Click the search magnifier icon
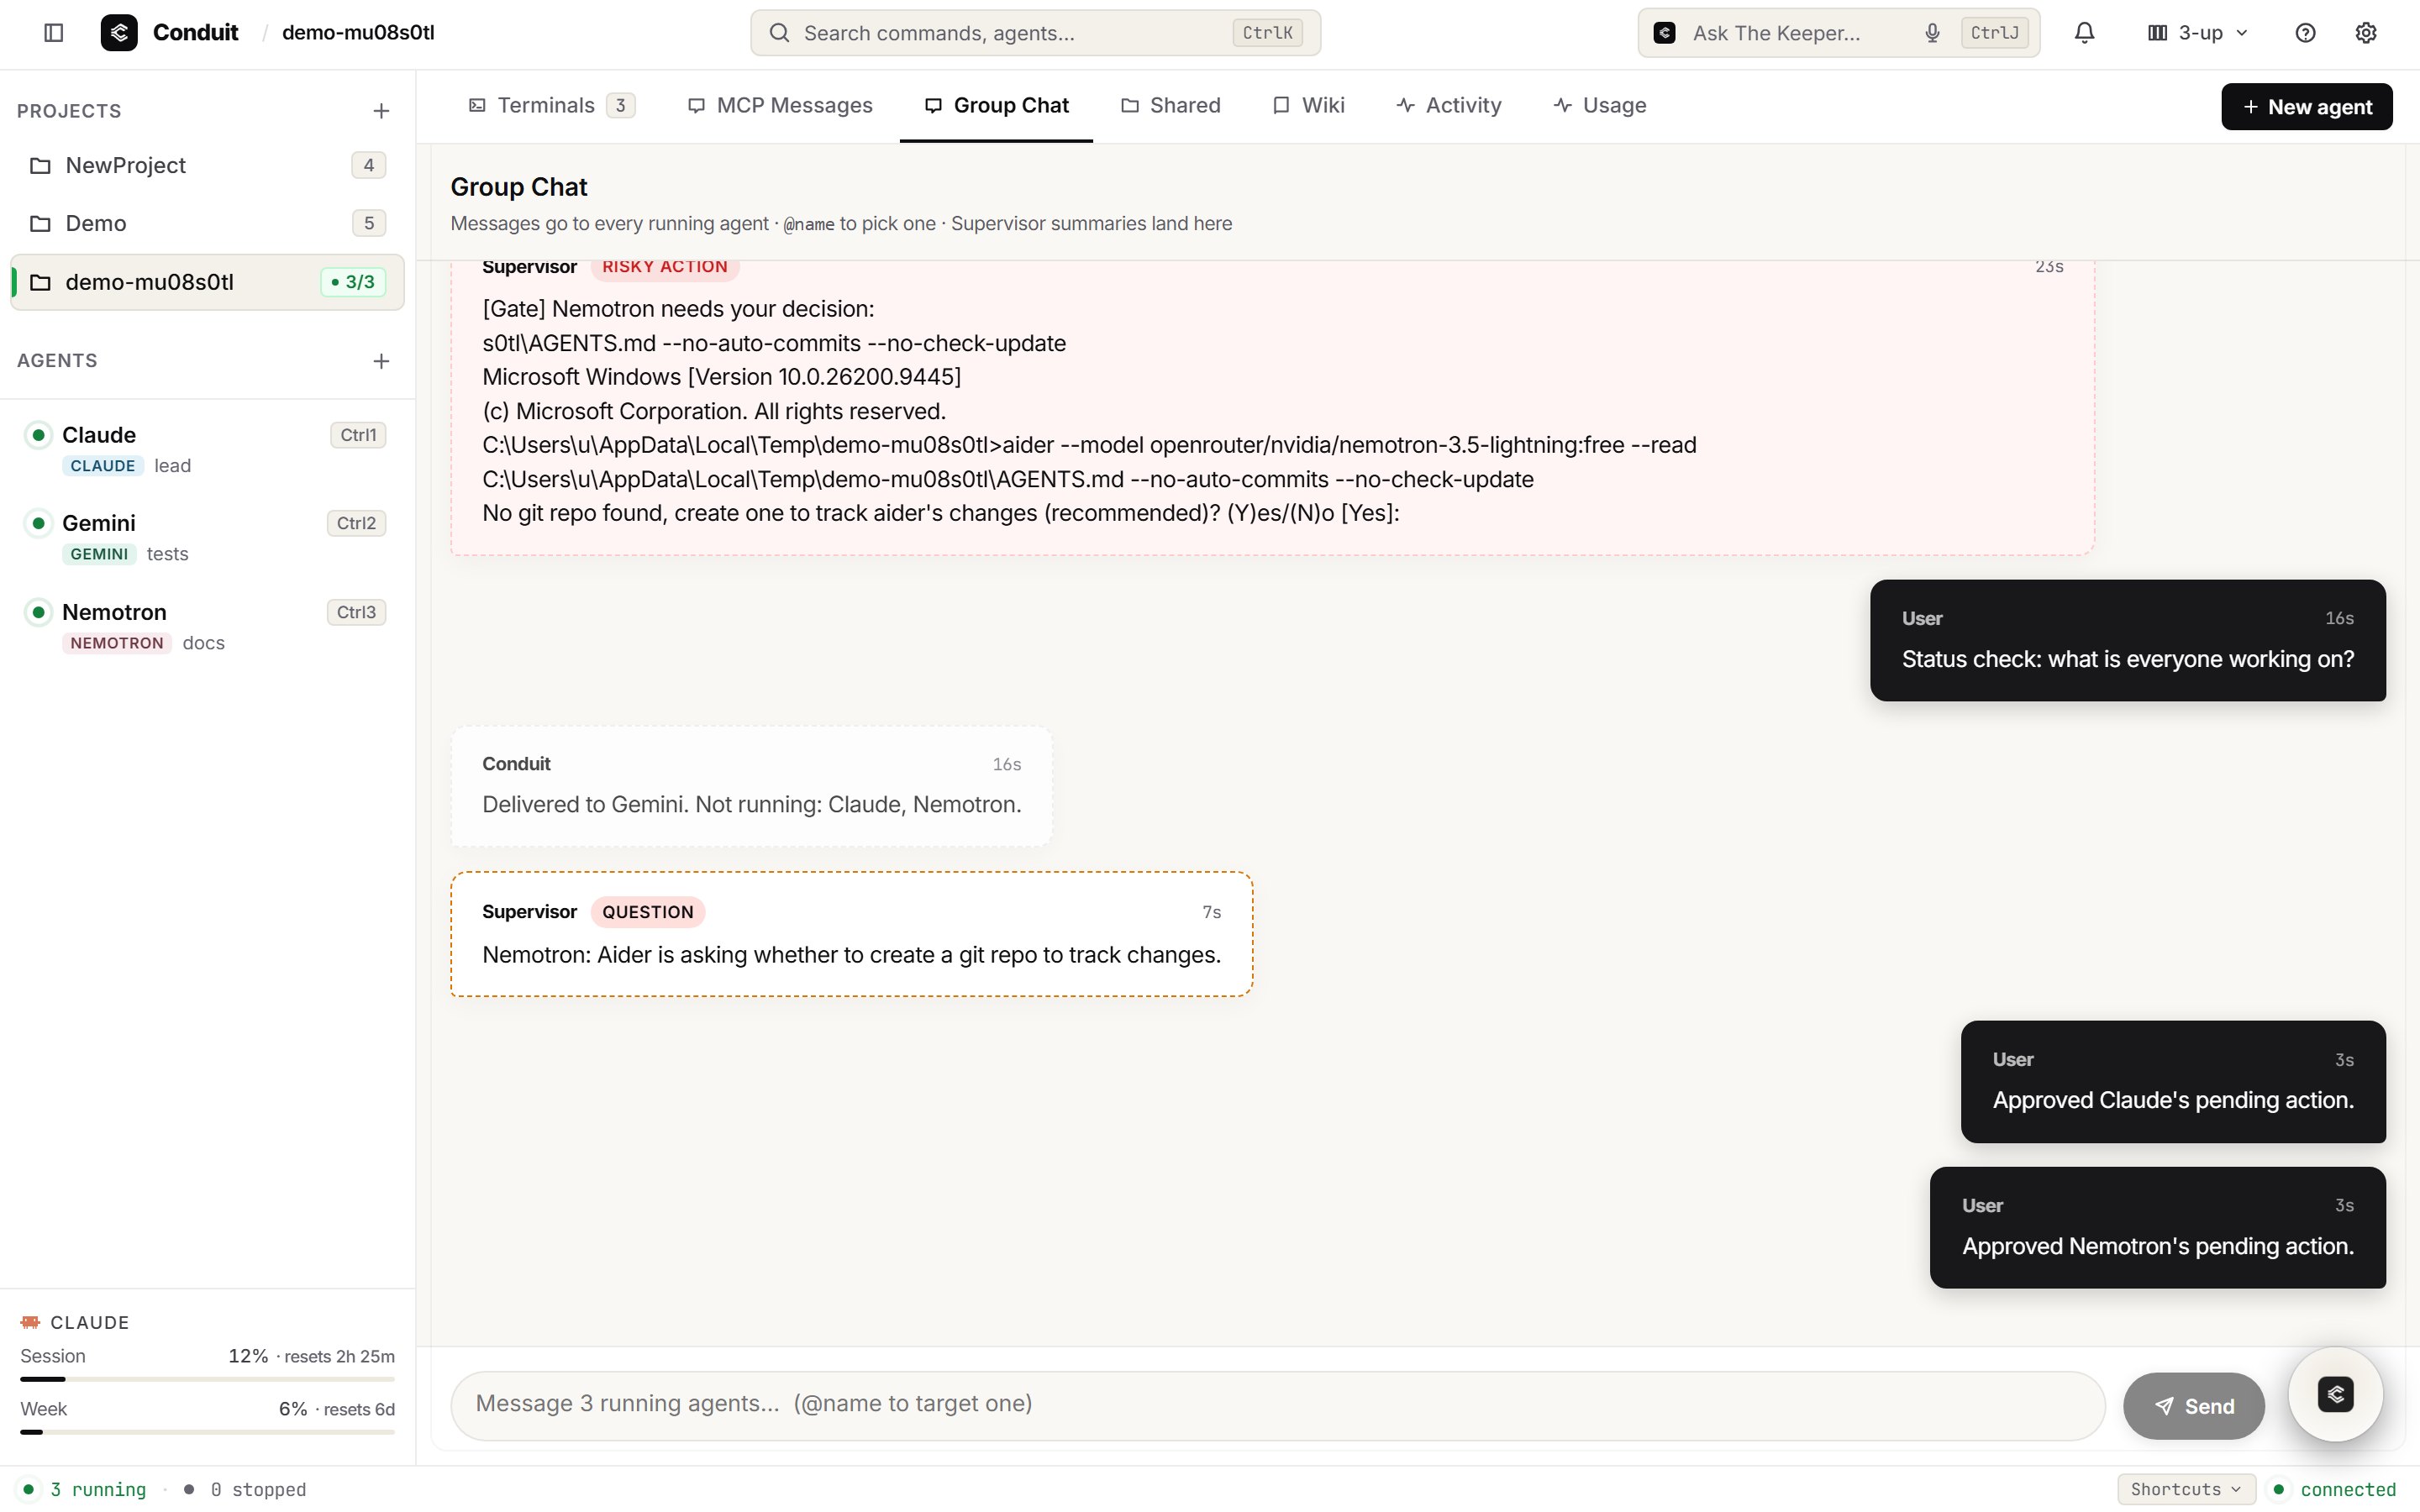Image resolution: width=2420 pixels, height=1512 pixels. [779, 33]
